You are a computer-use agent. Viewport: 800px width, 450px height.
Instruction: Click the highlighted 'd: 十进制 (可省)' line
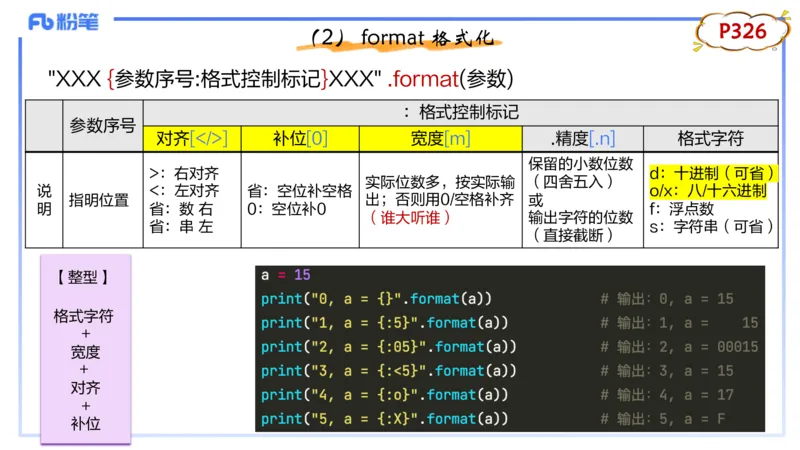click(x=712, y=173)
